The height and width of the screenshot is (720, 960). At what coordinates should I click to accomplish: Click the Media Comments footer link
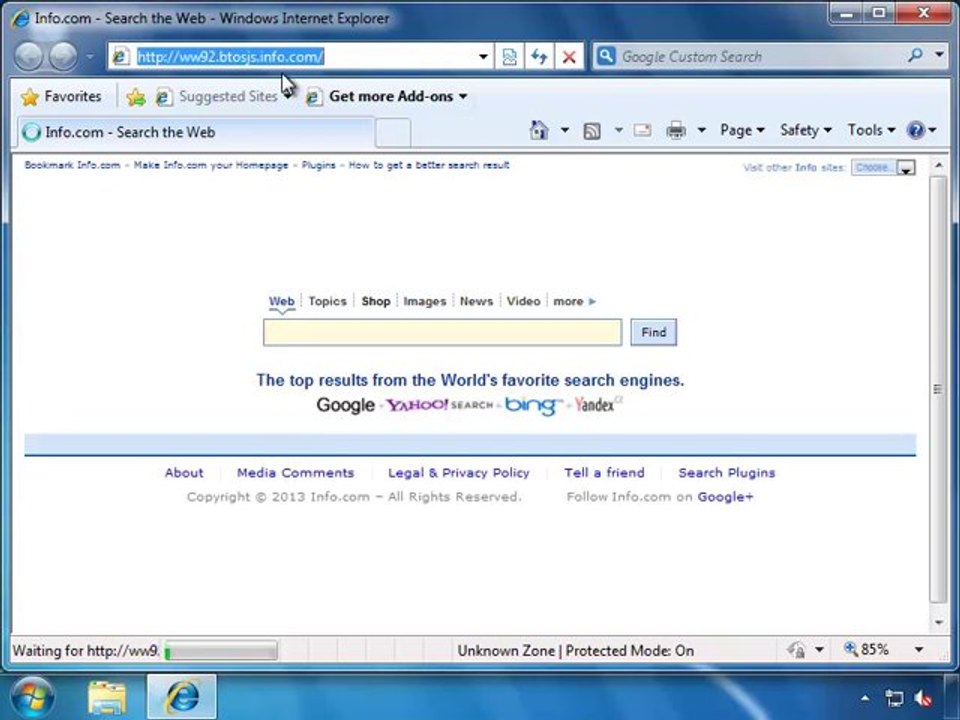tap(296, 473)
